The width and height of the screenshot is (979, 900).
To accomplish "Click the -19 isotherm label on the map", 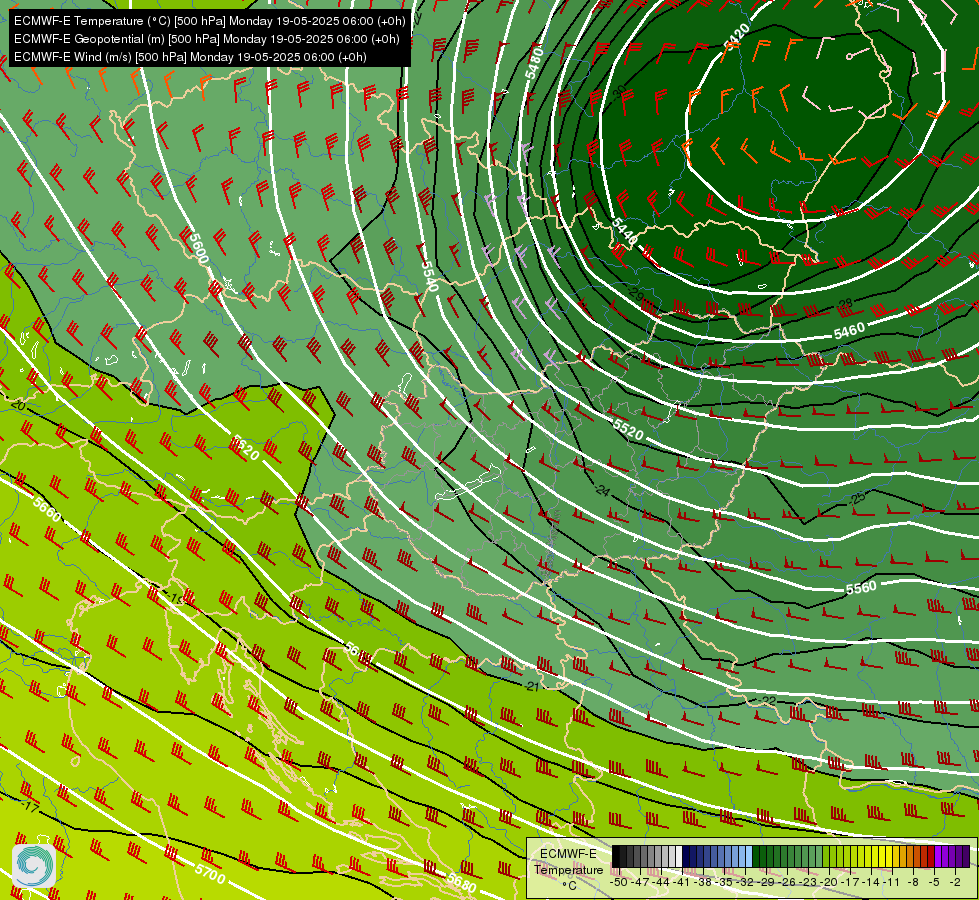I will [174, 599].
